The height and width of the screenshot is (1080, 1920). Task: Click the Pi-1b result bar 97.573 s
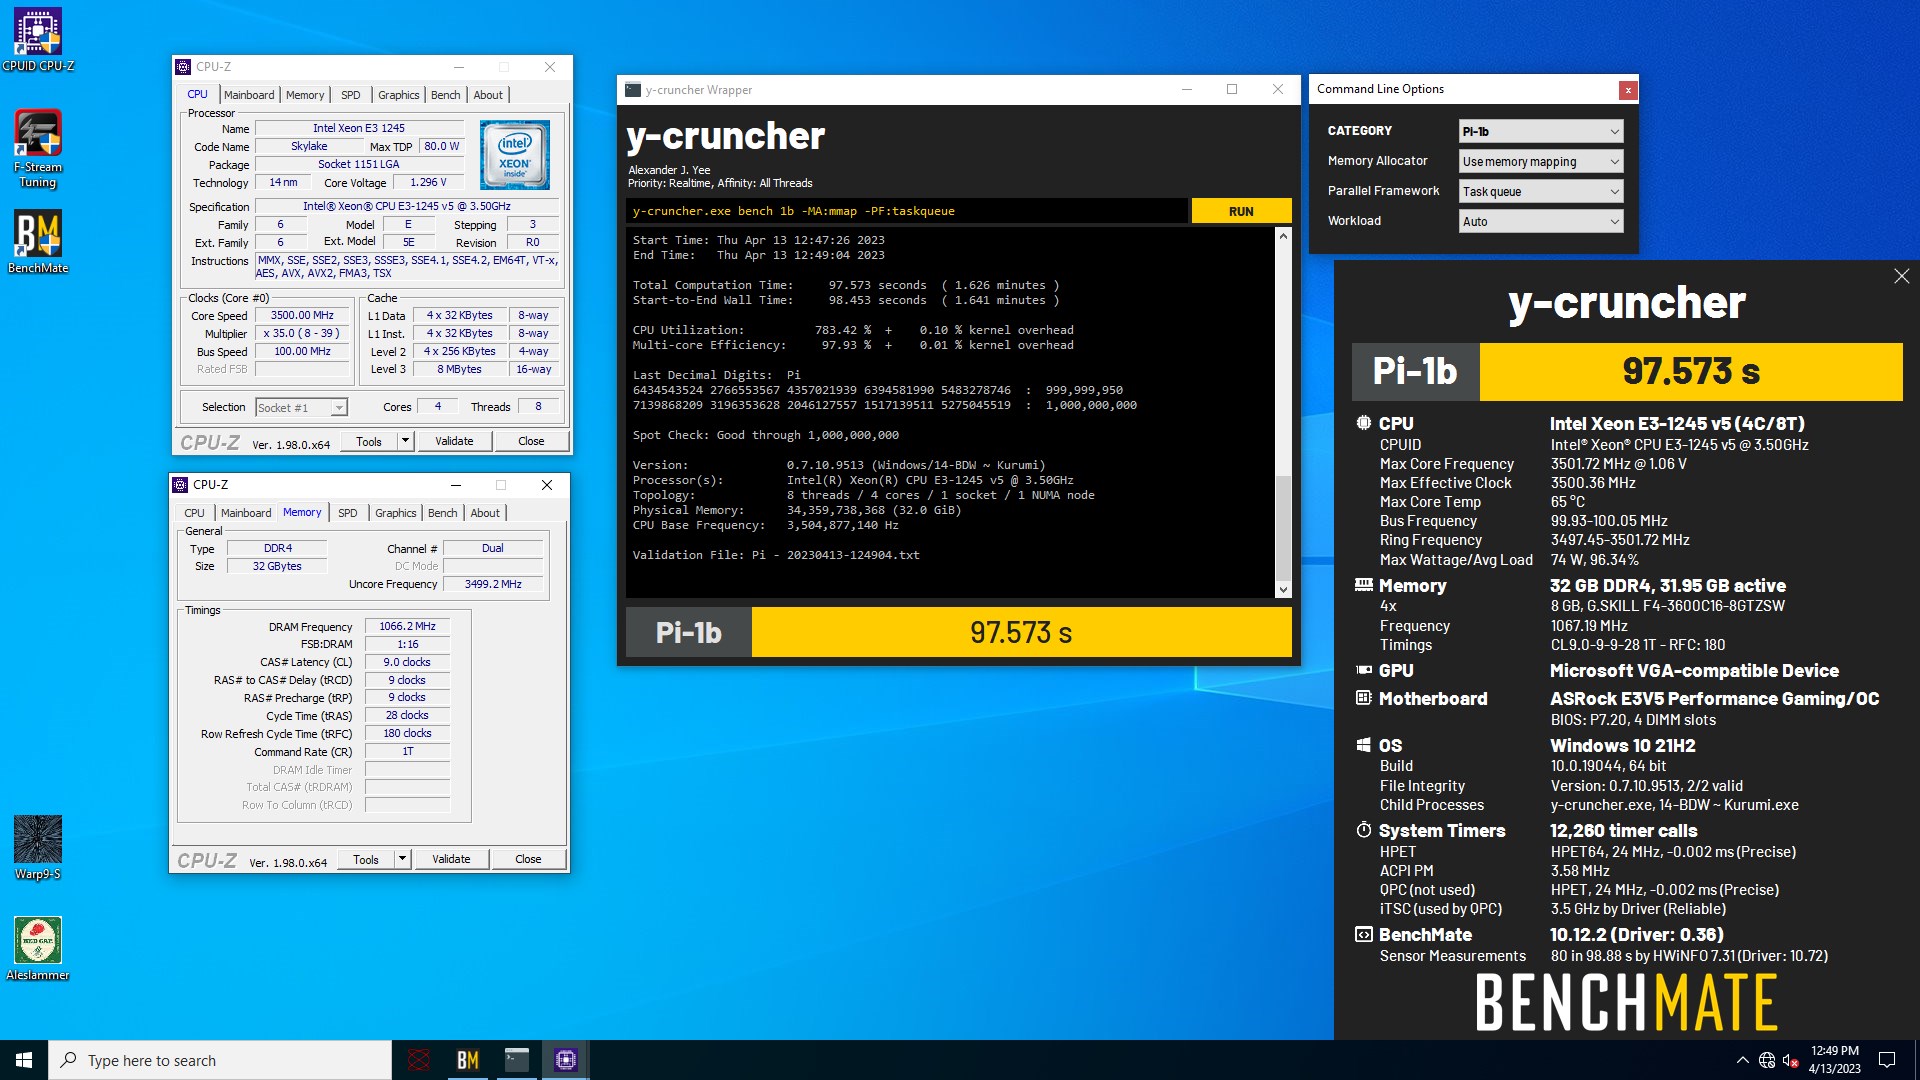pyautogui.click(x=1021, y=632)
